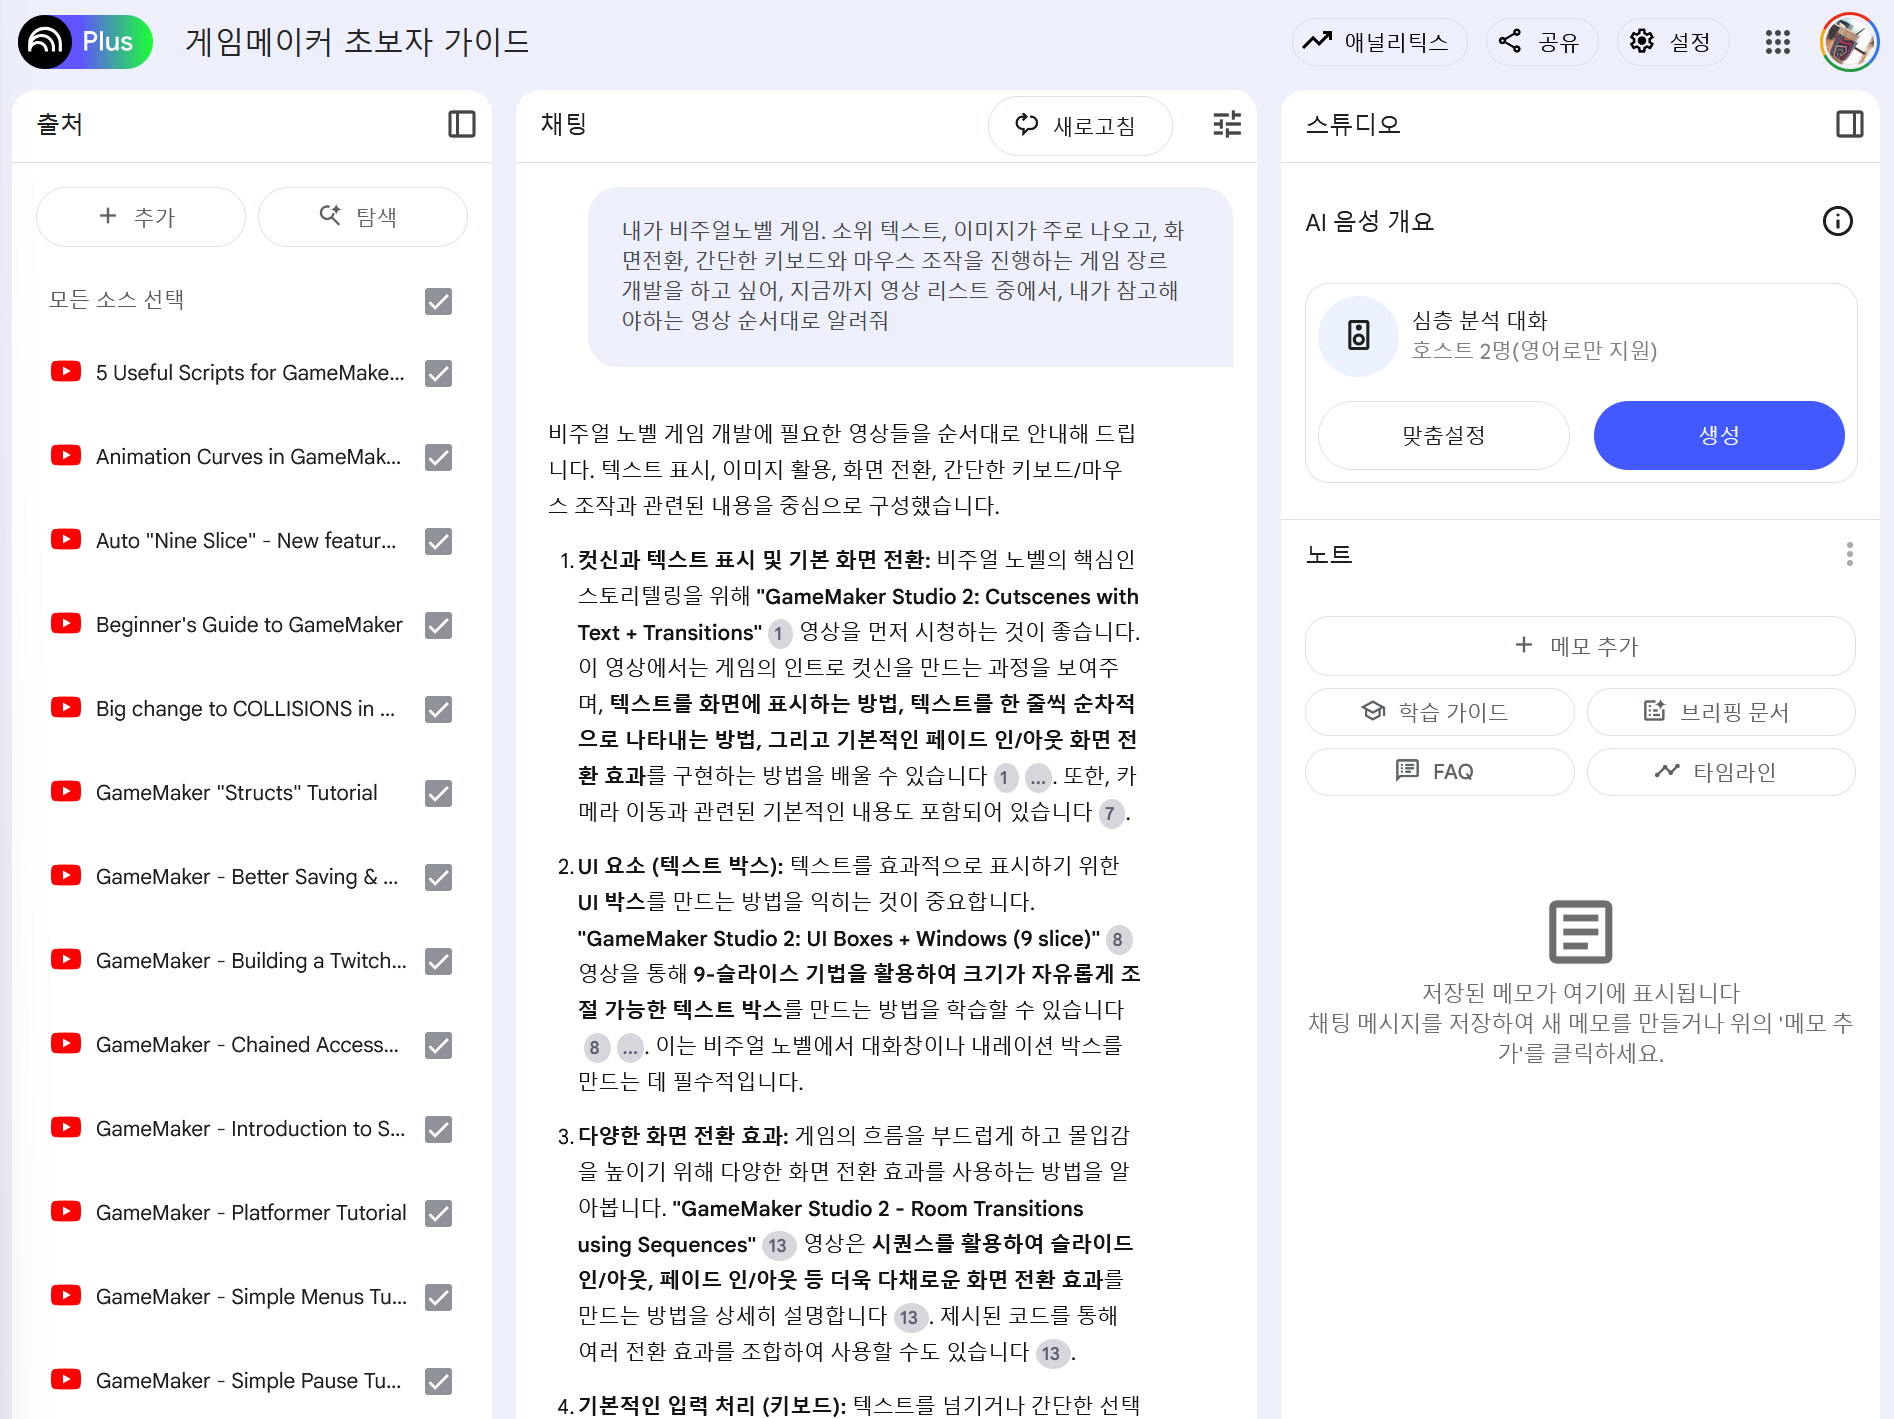
Task: Create a study guide
Action: (x=1439, y=711)
